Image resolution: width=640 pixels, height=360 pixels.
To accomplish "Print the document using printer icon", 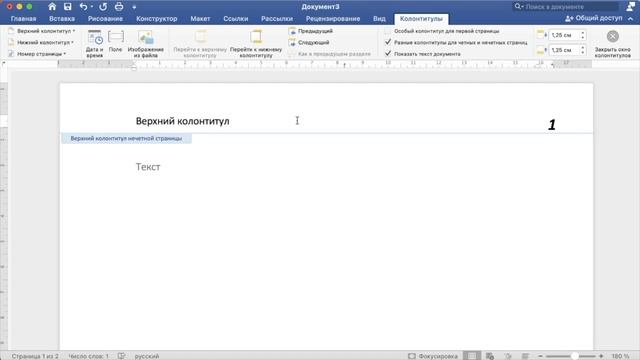I will [119, 7].
